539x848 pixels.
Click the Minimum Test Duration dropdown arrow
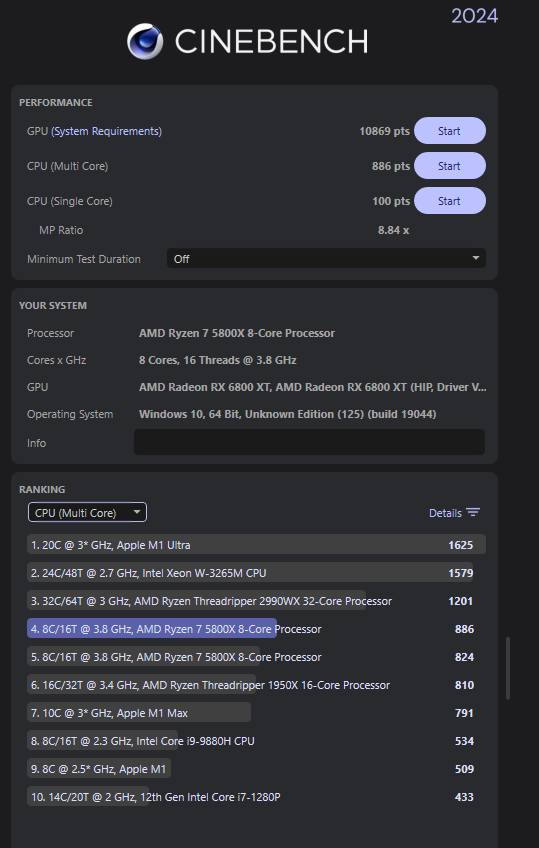[x=476, y=259]
